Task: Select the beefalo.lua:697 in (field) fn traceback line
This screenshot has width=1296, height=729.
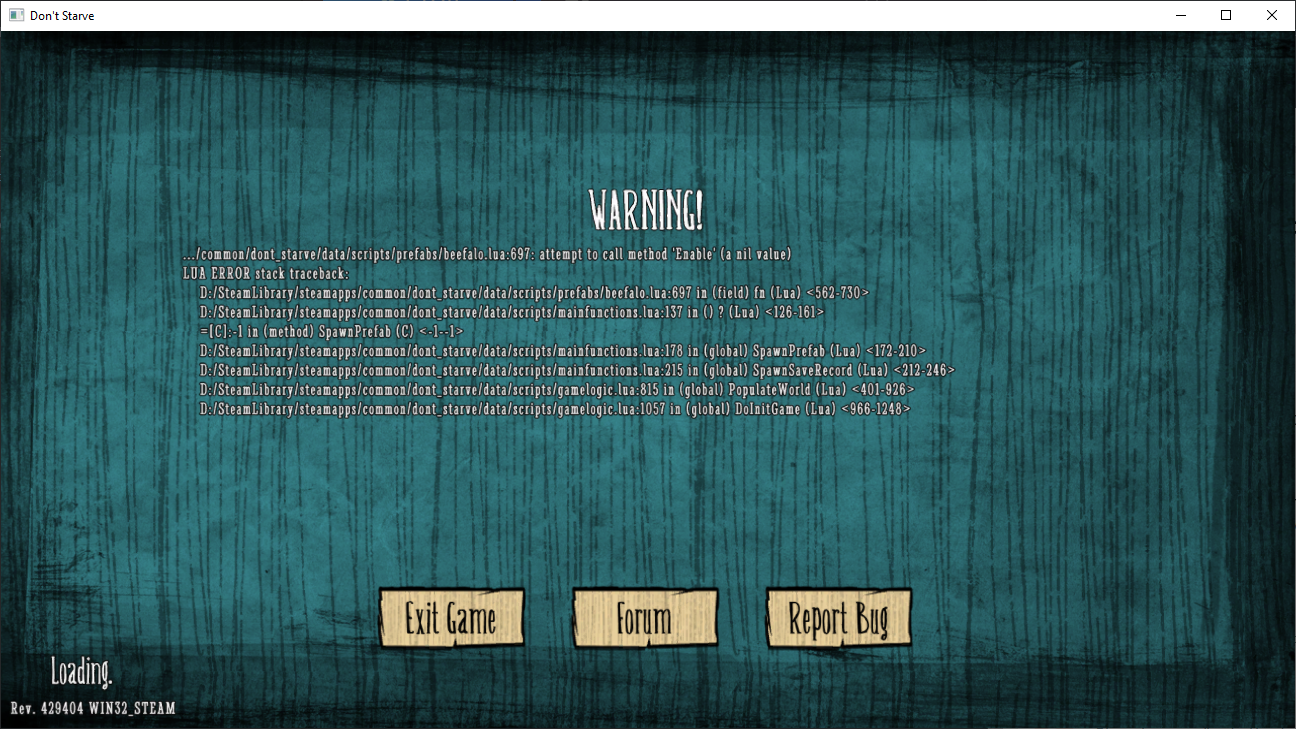Action: point(534,293)
